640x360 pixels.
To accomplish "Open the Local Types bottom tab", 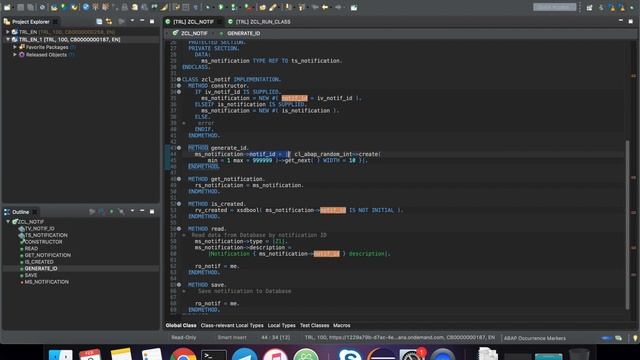I will coord(281,325).
